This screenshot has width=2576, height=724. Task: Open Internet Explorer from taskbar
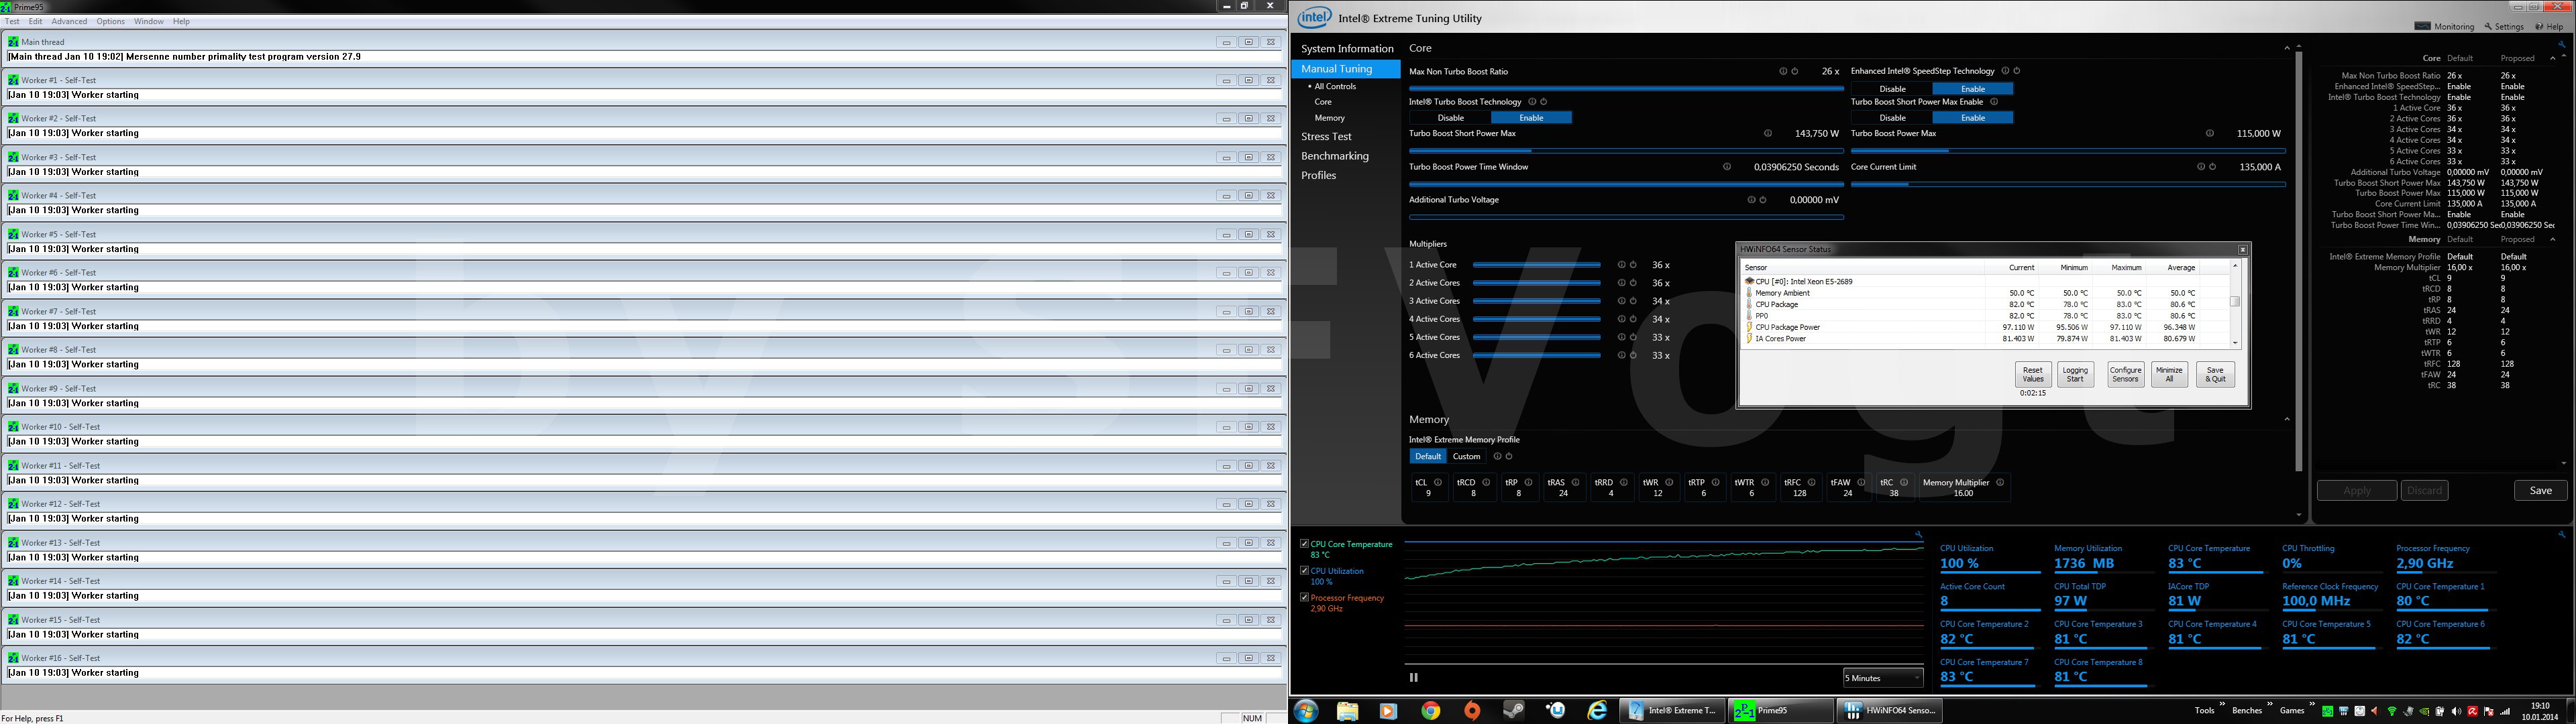tap(1597, 711)
